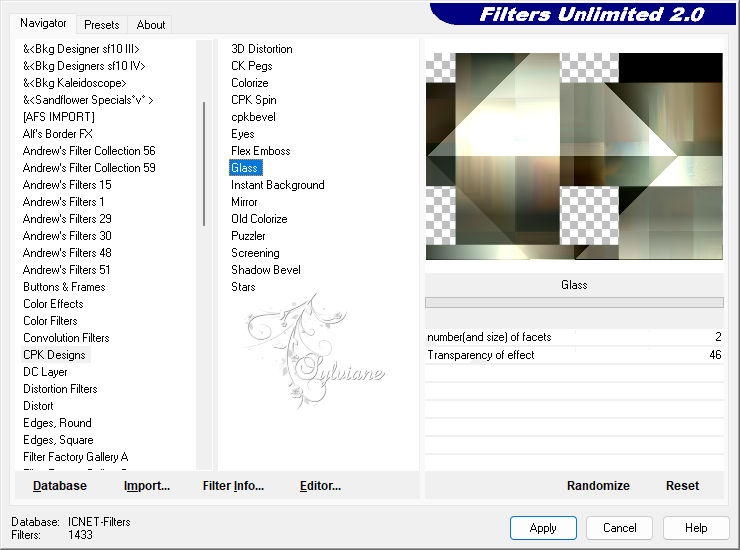Select &<Sandflower Specials°v° > category
Image resolution: width=740 pixels, height=550 pixels.
click(88, 100)
